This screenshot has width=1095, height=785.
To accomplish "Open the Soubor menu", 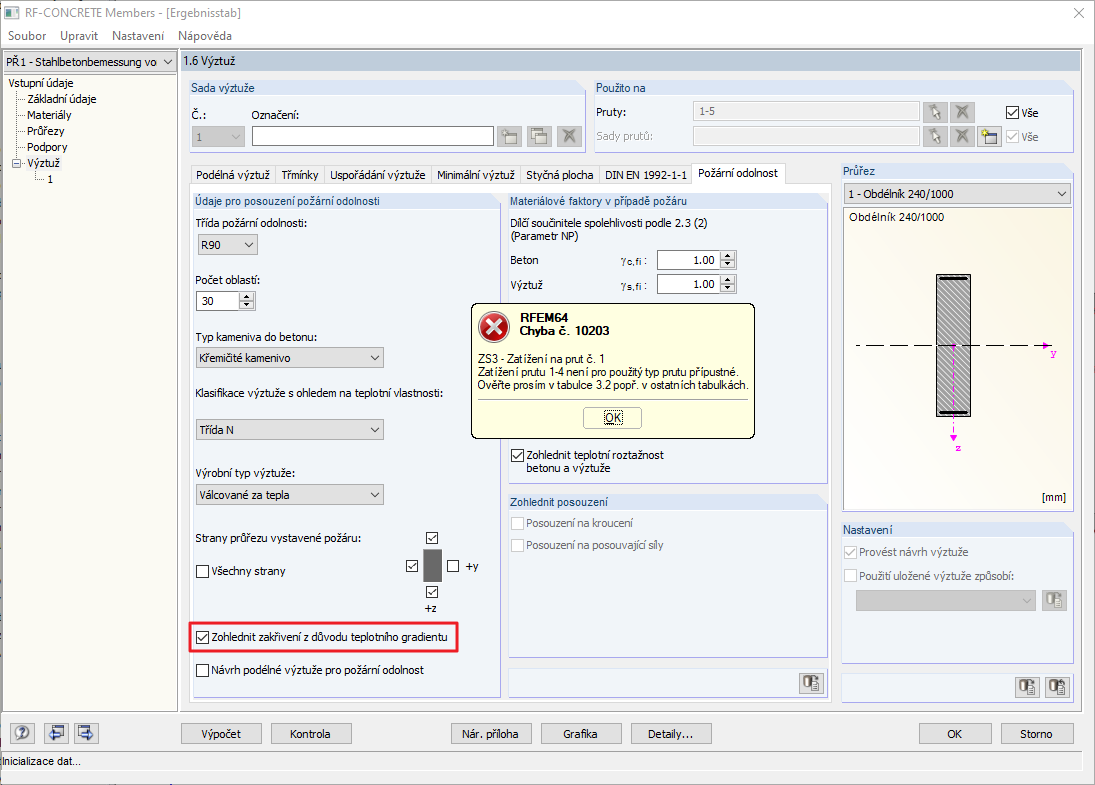I will click(x=27, y=36).
